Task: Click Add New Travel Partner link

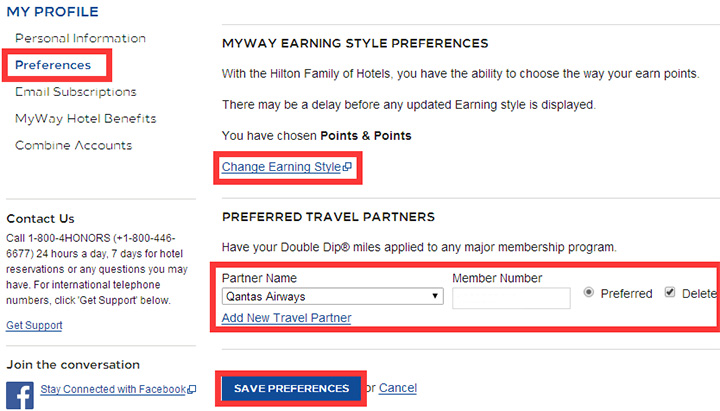Action: [287, 318]
